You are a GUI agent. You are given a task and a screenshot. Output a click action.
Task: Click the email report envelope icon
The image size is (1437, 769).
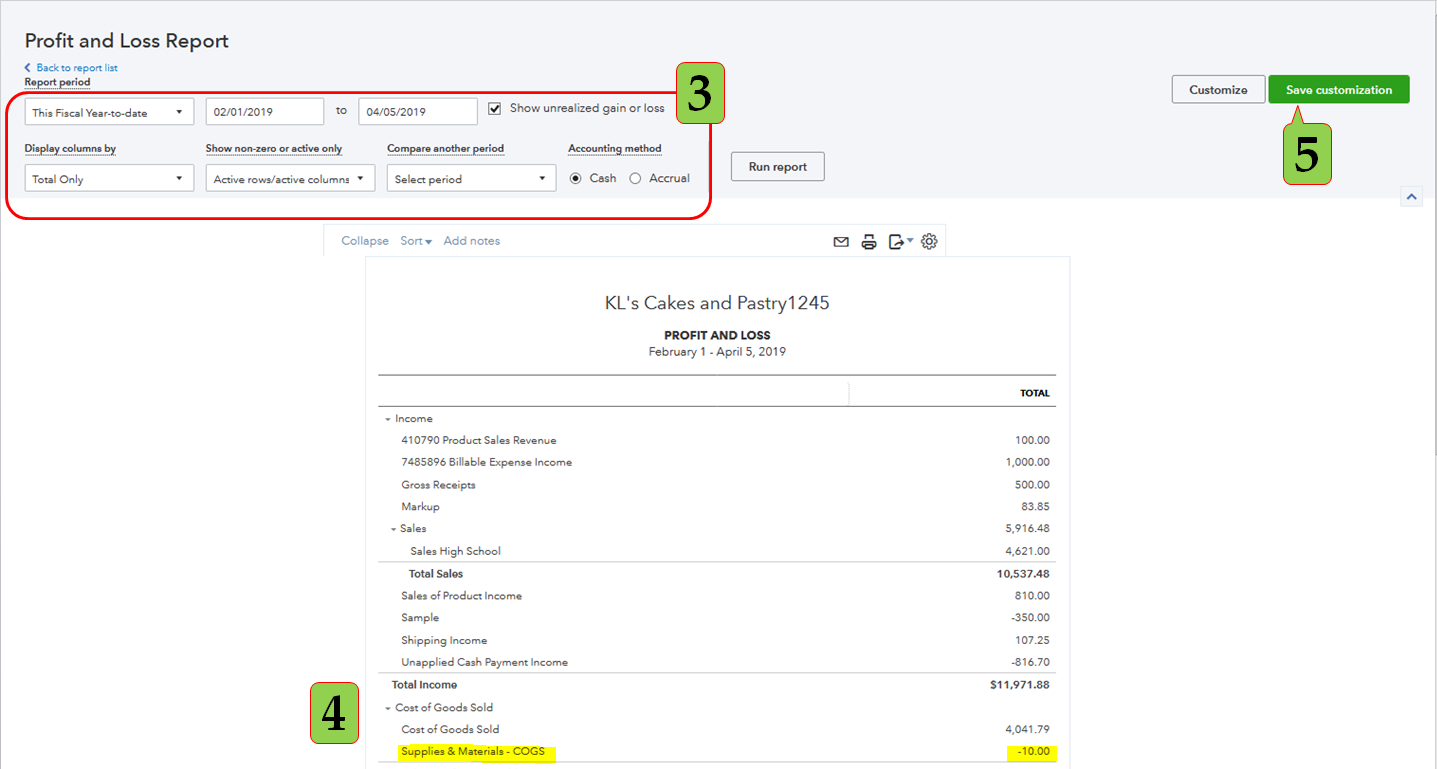point(841,242)
